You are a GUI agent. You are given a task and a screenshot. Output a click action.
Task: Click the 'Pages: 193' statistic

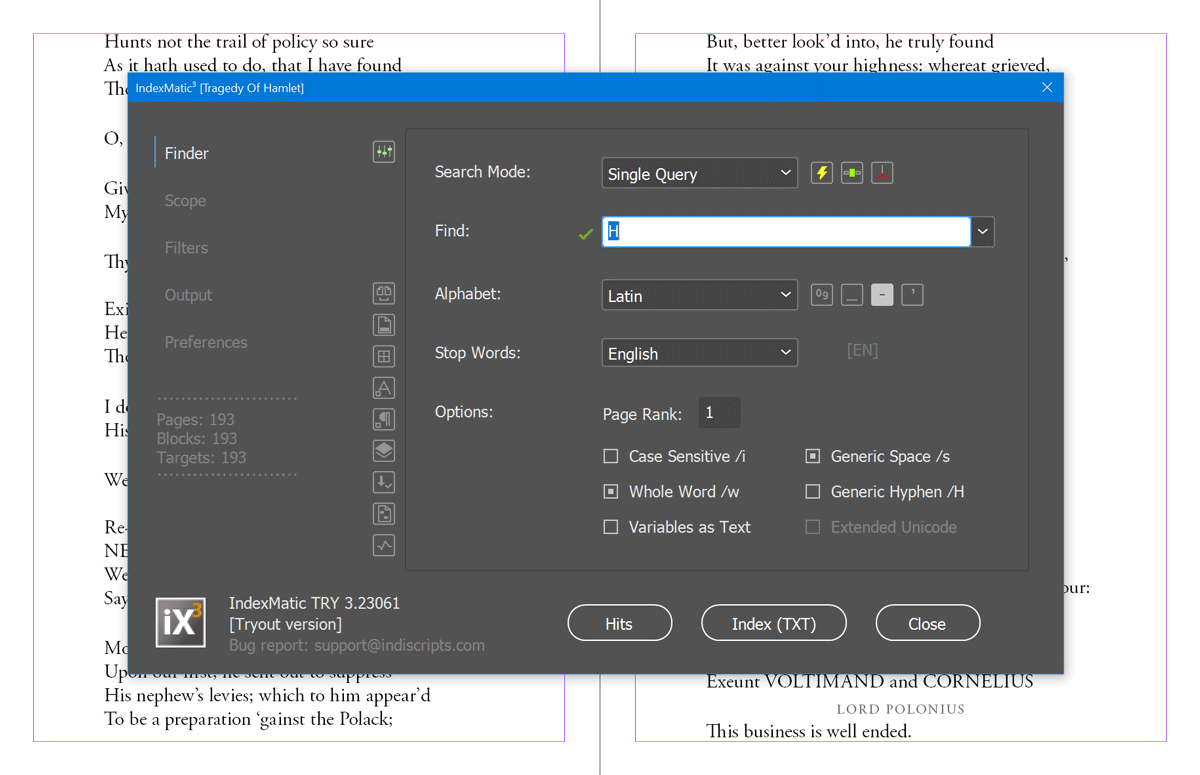click(x=195, y=419)
